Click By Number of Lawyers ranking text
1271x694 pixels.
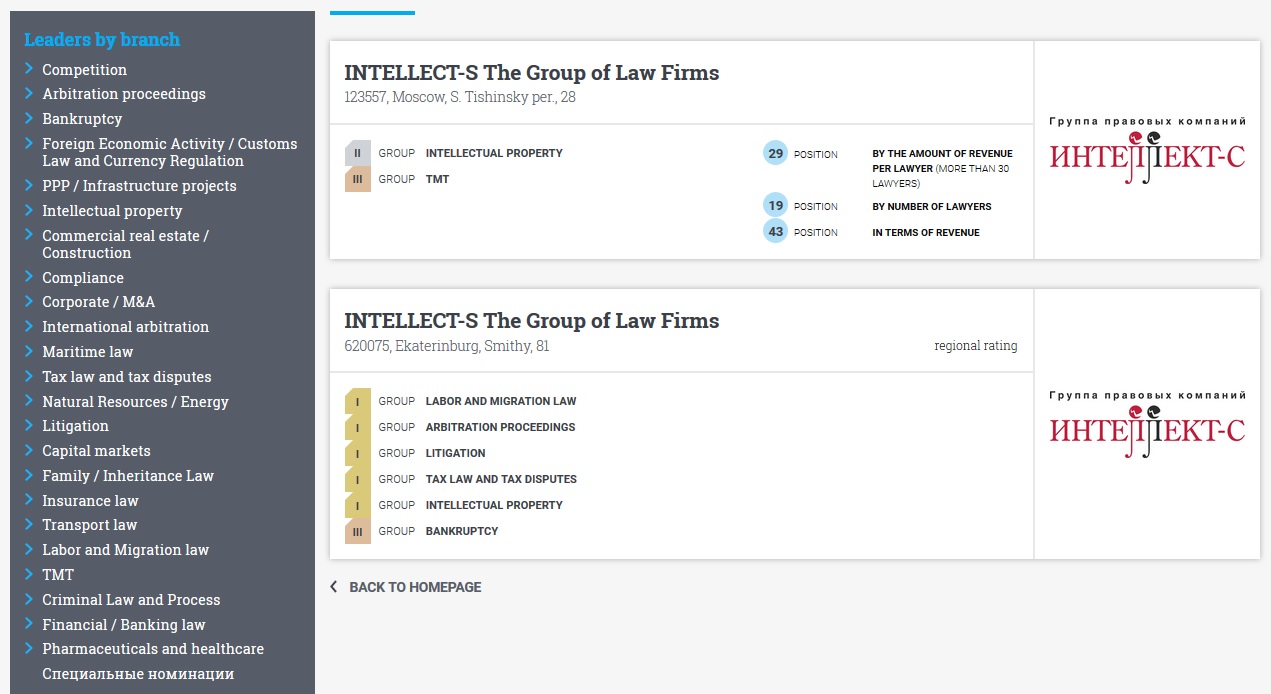click(932, 207)
